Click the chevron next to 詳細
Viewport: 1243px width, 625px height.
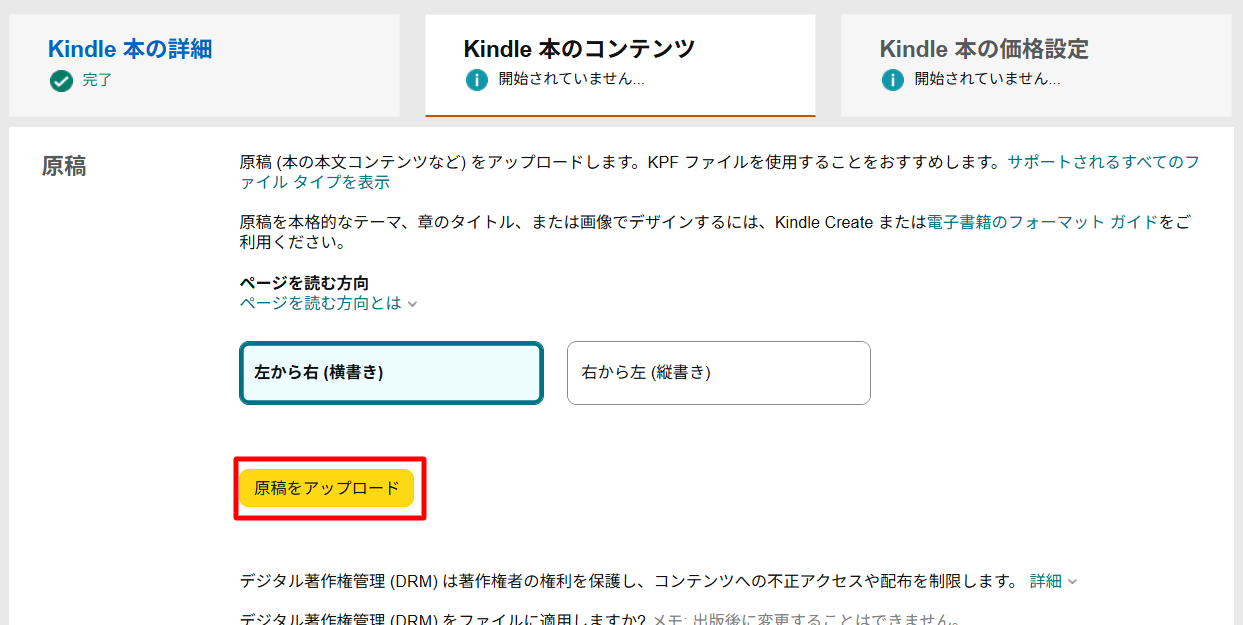point(1072,581)
